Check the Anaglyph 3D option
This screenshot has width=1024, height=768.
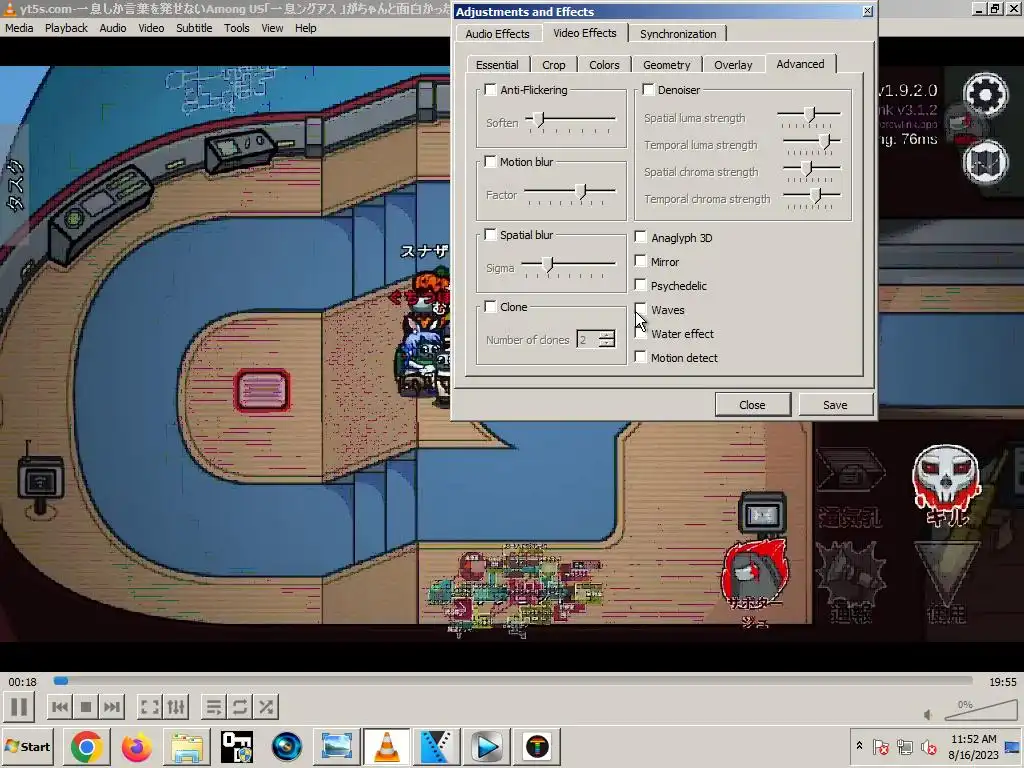coord(641,237)
